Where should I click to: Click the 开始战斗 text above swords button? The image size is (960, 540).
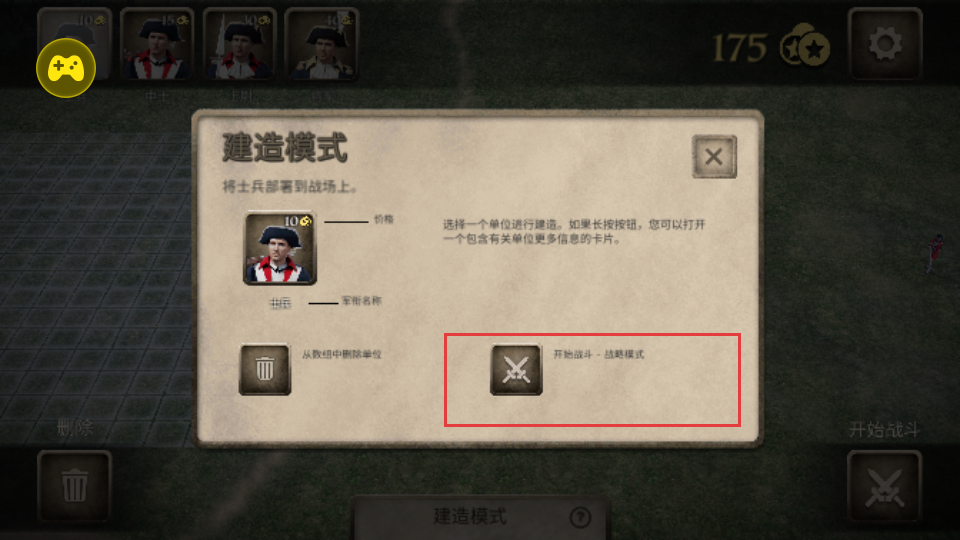click(x=884, y=430)
